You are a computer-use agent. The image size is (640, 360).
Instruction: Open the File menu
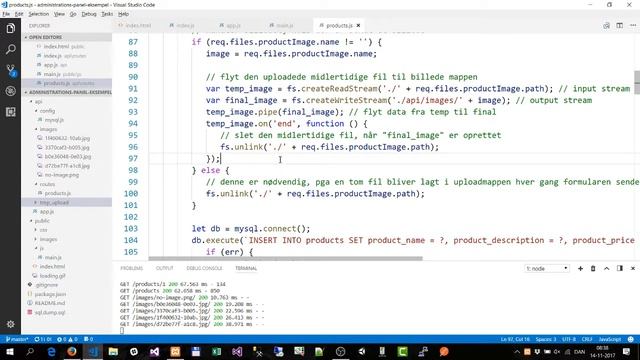(6, 14)
